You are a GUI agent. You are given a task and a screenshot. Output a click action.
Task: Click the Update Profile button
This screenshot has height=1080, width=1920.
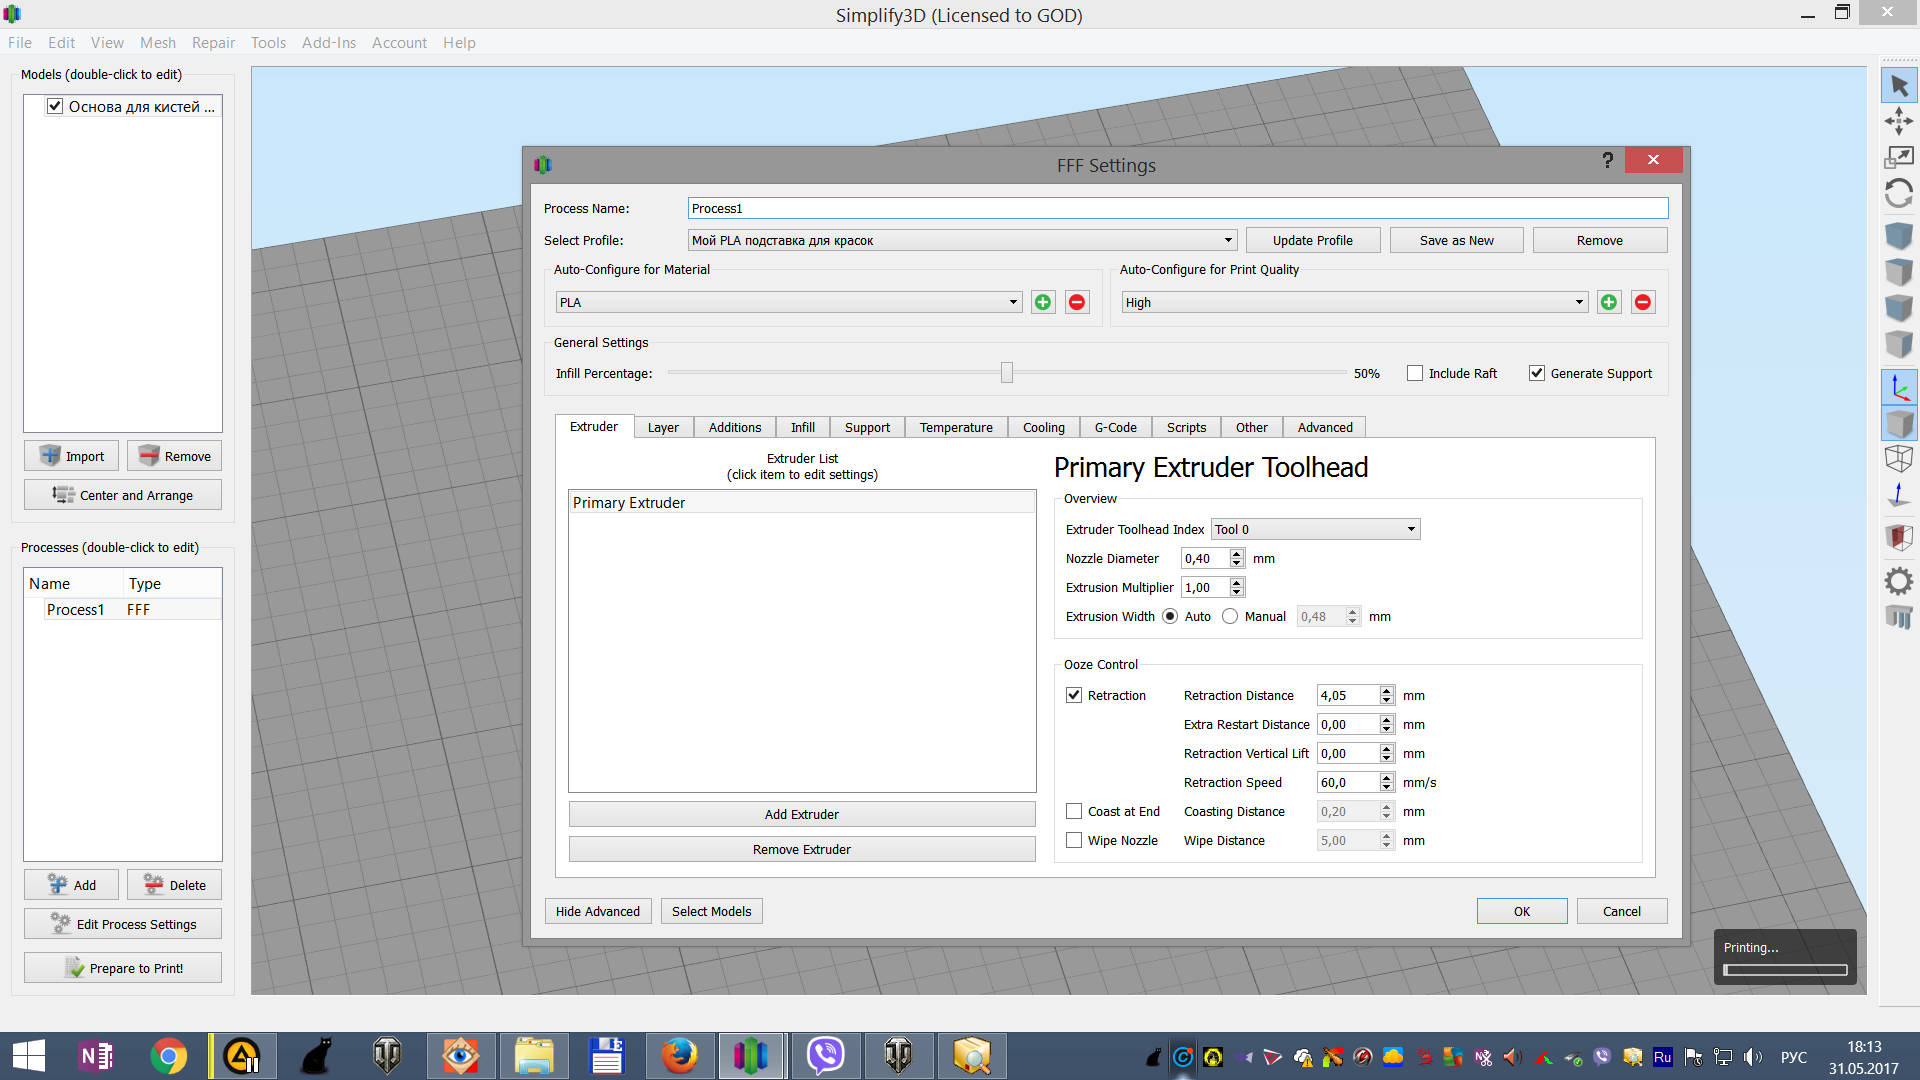1312,240
